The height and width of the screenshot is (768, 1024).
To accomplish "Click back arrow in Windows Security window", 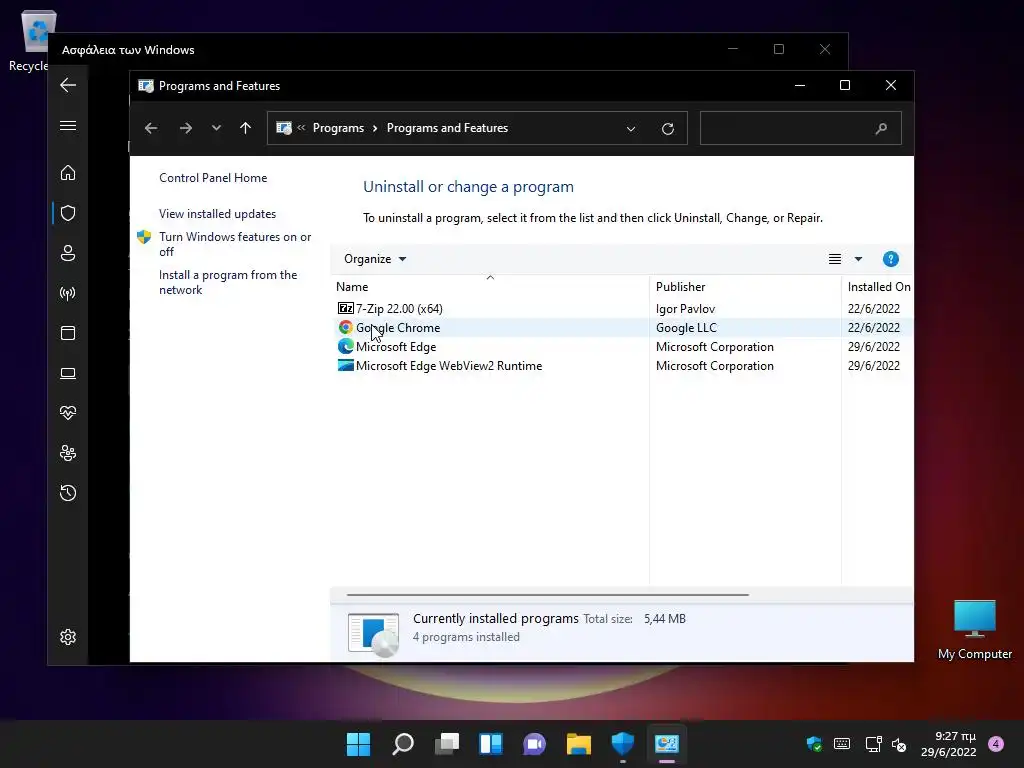I will [68, 85].
